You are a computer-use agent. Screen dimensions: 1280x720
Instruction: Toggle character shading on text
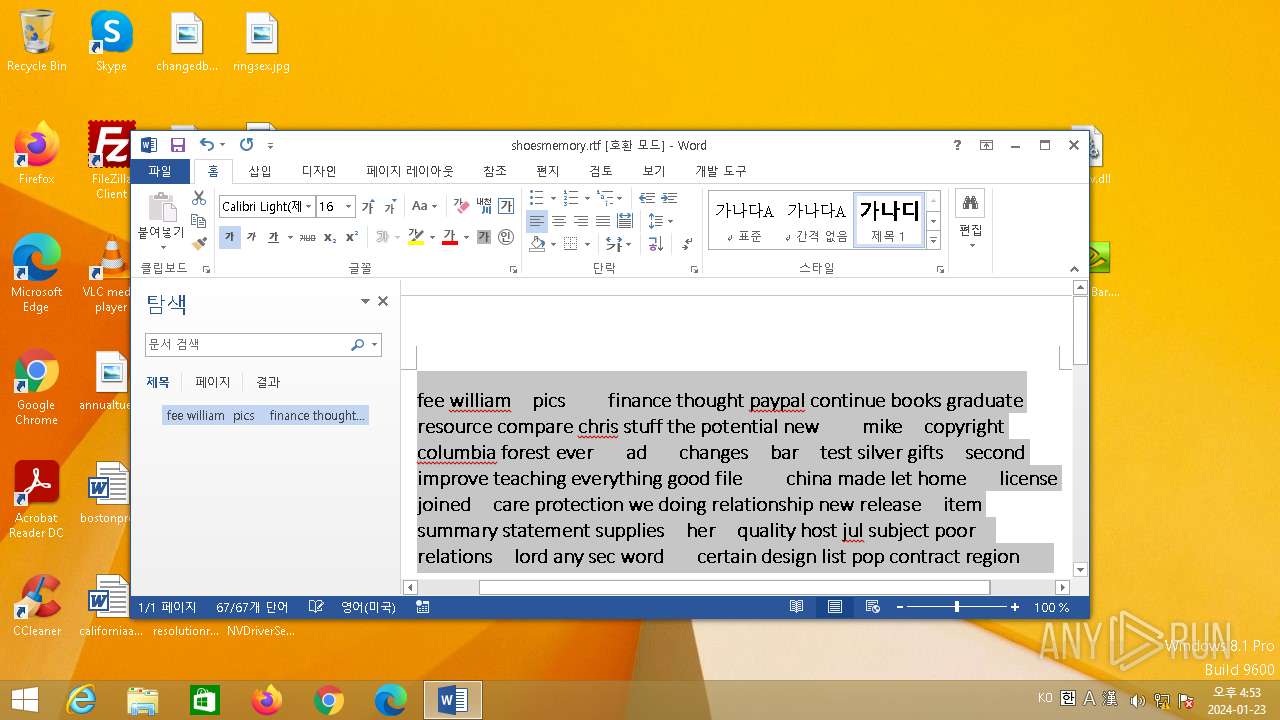point(484,237)
